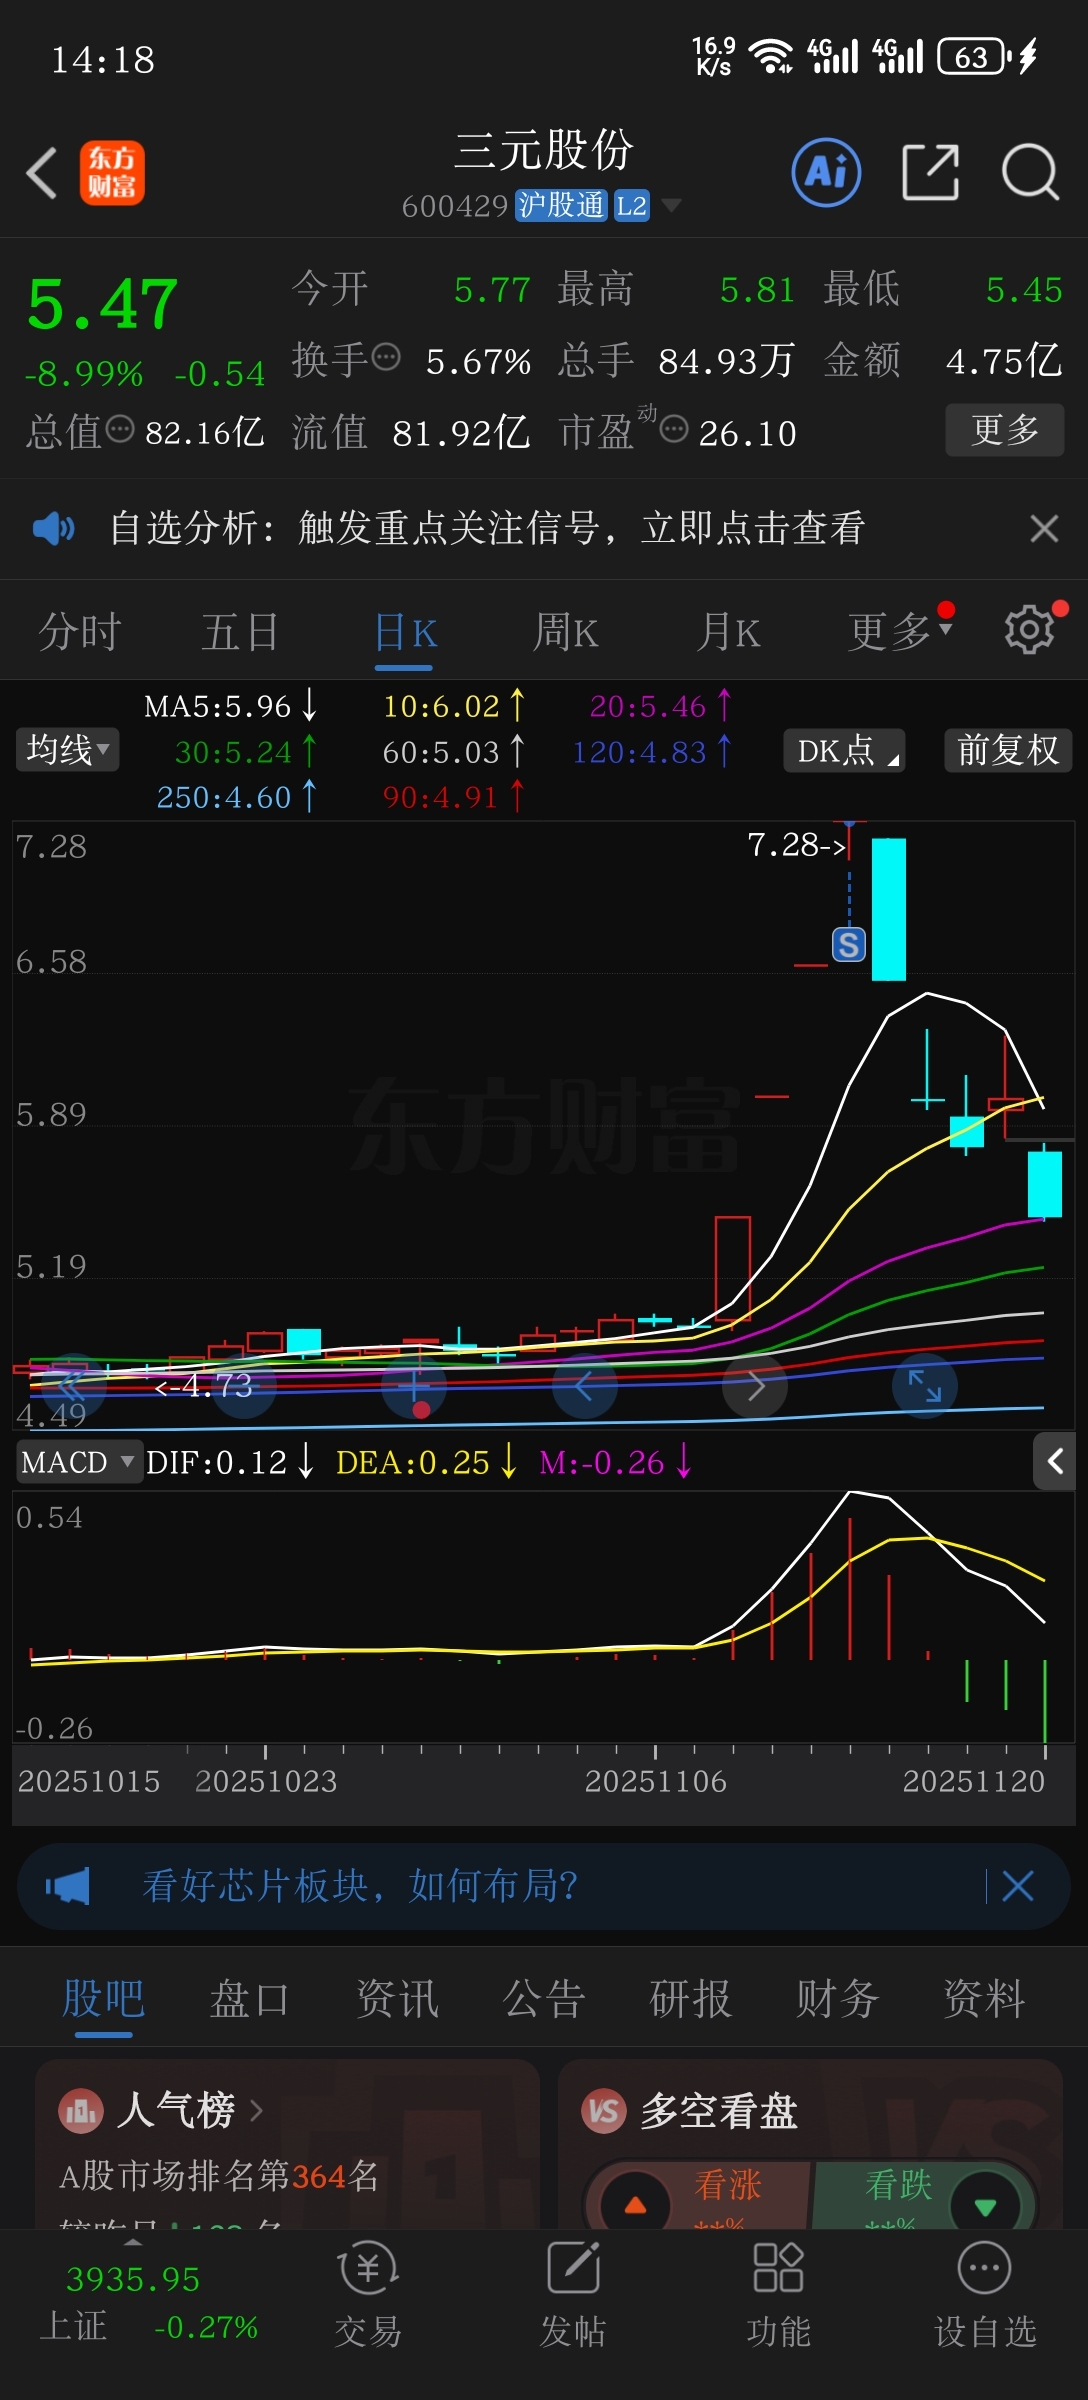This screenshot has width=1088, height=2400.
Task: Tap the megaphone promo icon
Action: (x=68, y=1886)
